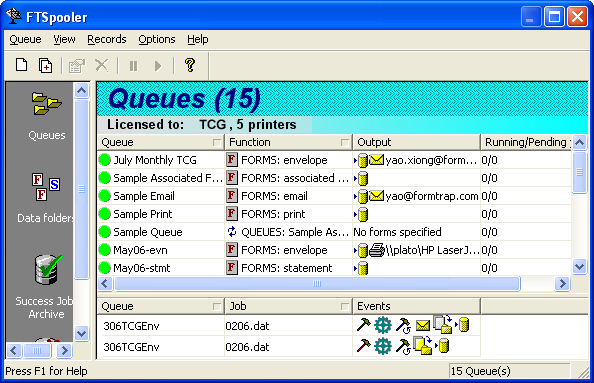Click filter box in lower Queue header

[x=217, y=306]
